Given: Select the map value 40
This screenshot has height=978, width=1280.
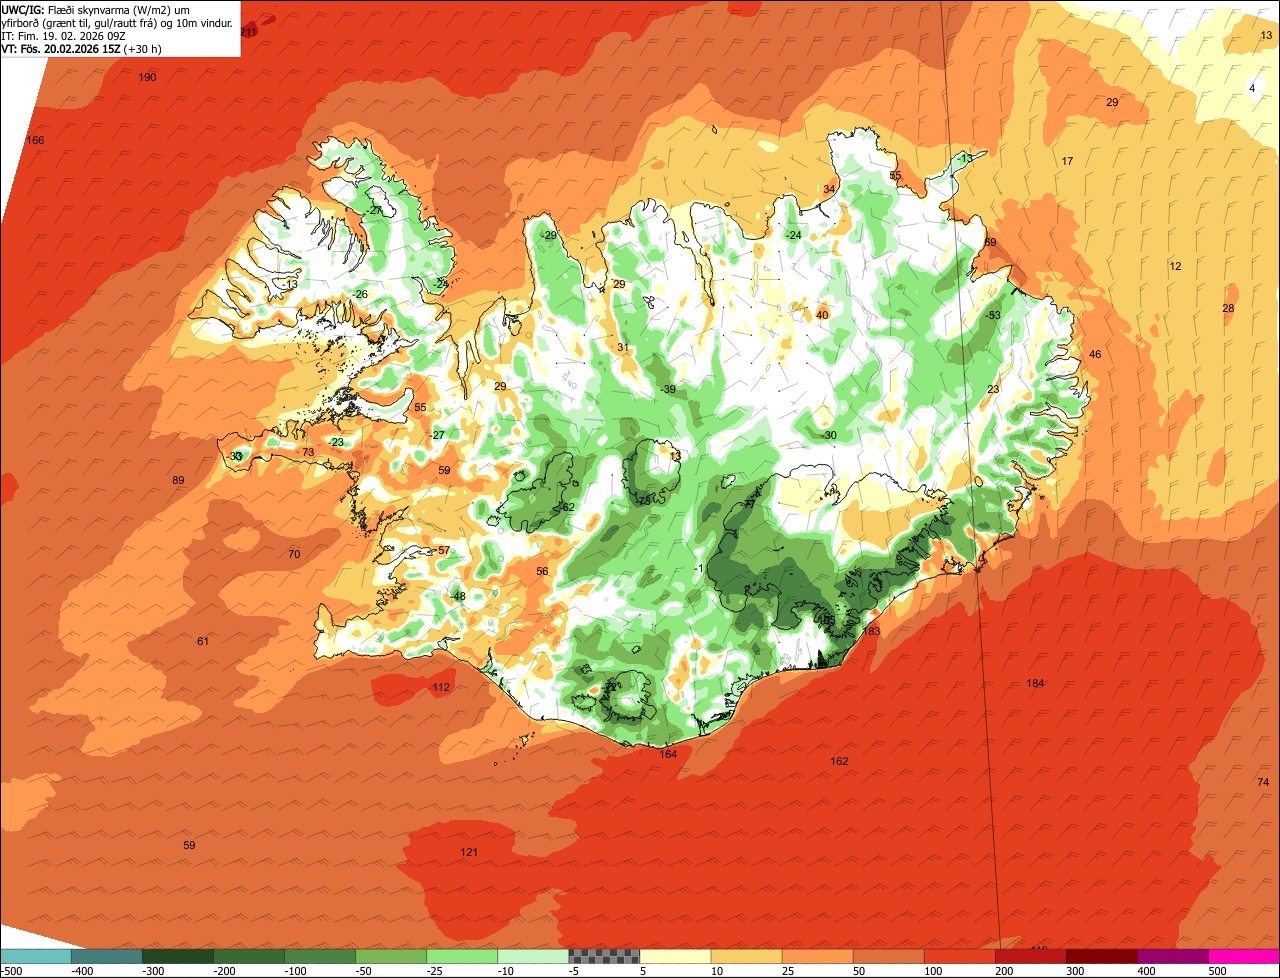Looking at the screenshot, I should coord(822,315).
